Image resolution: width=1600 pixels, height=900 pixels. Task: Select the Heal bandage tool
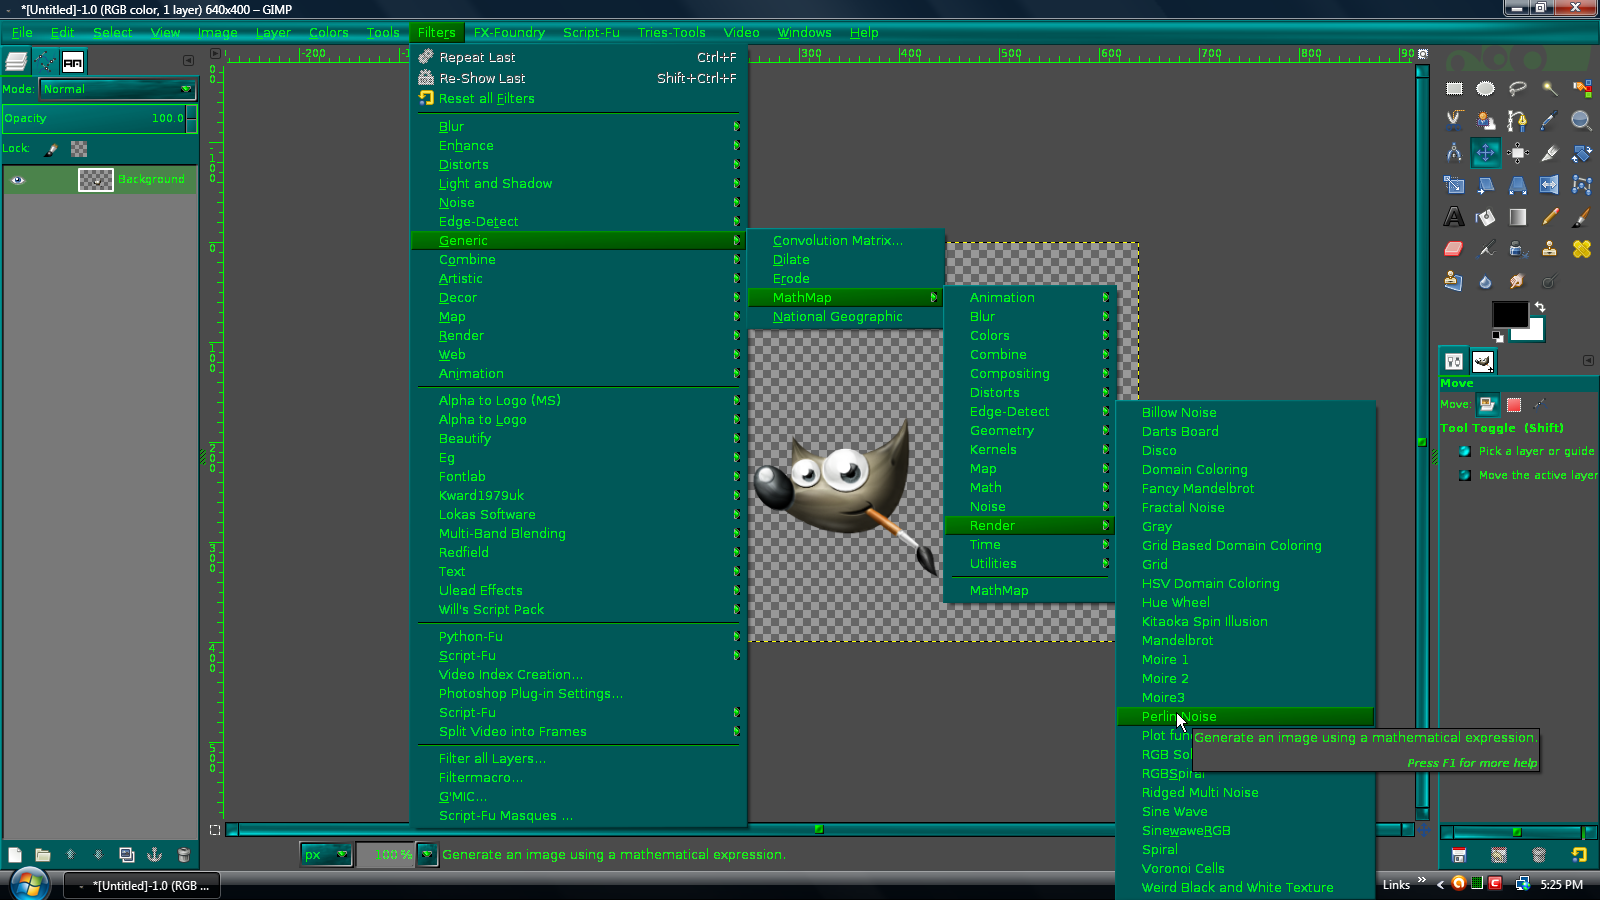click(x=1582, y=249)
